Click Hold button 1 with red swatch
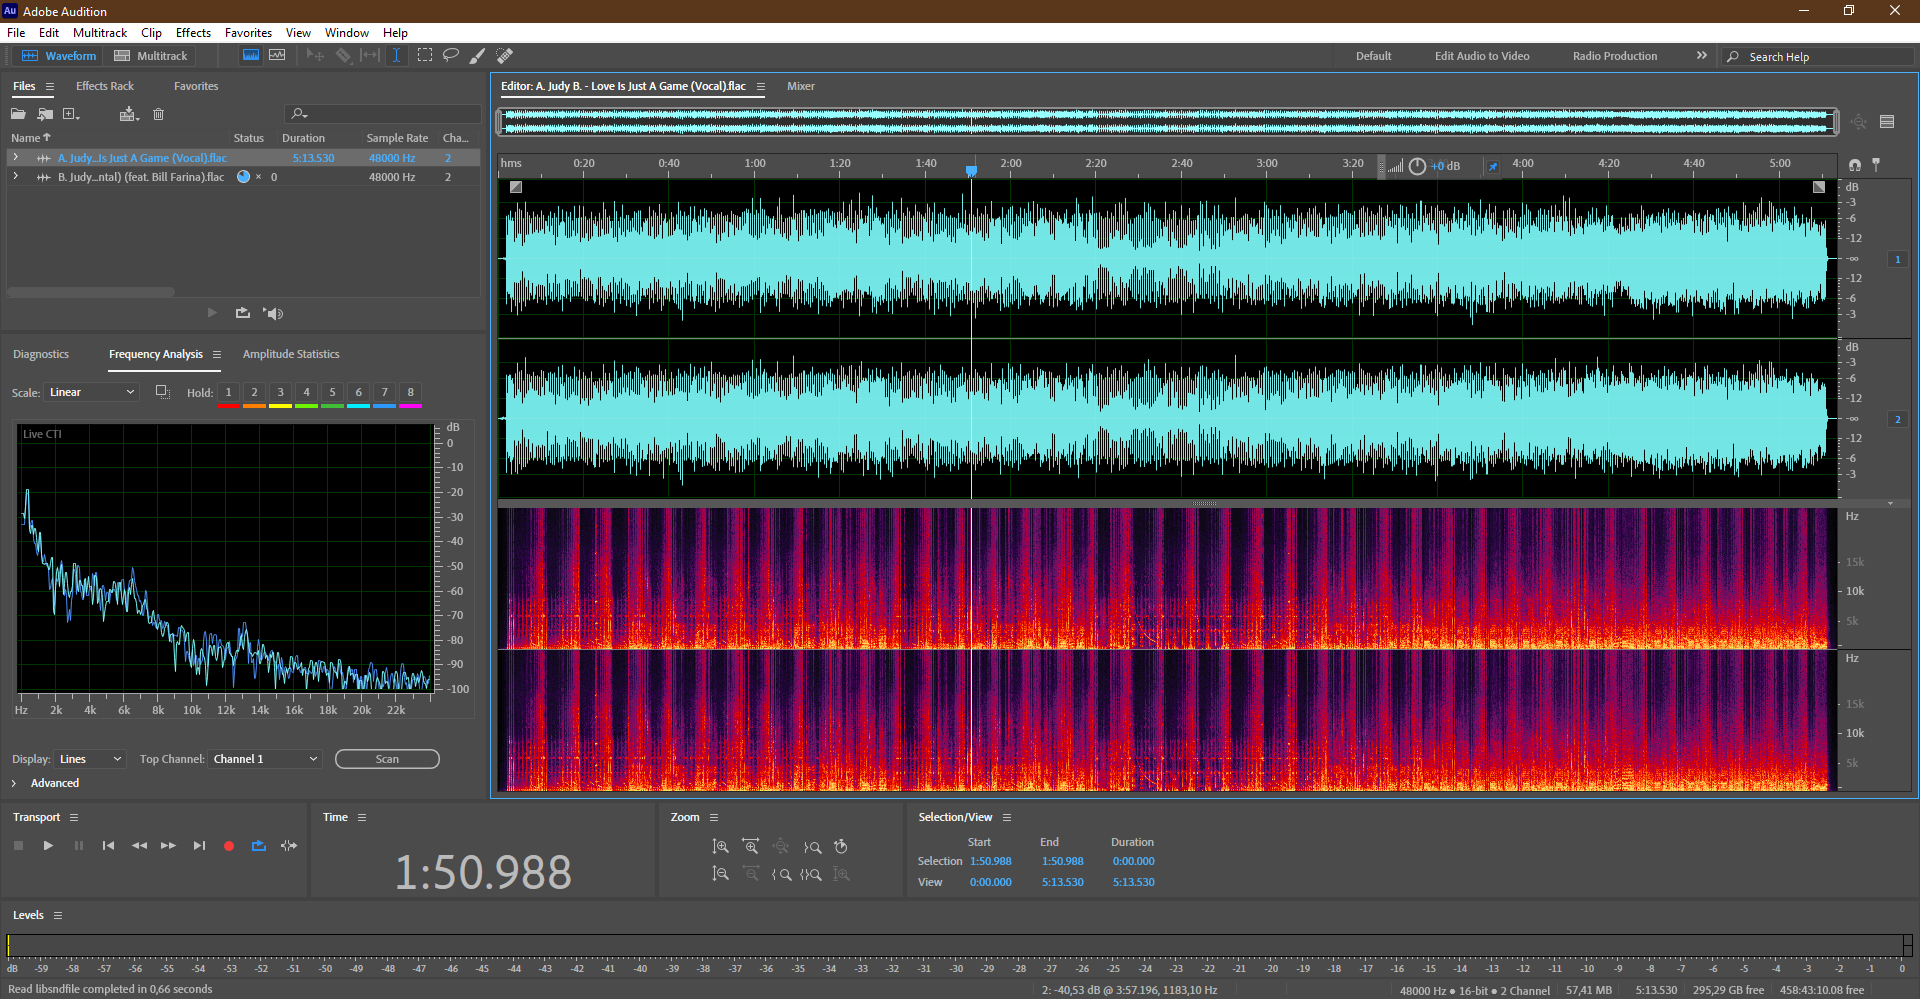Viewport: 1920px width, 999px height. tap(228, 394)
